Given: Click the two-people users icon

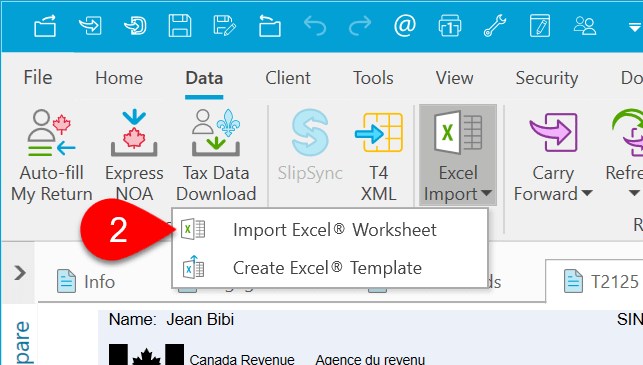Looking at the screenshot, I should point(585,26).
